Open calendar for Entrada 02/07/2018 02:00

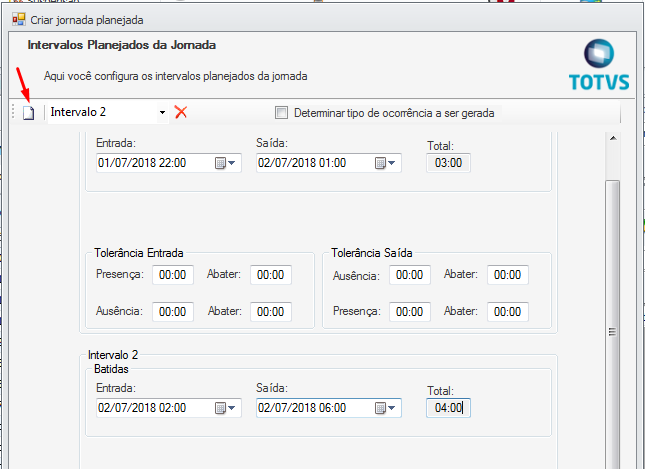coord(225,408)
